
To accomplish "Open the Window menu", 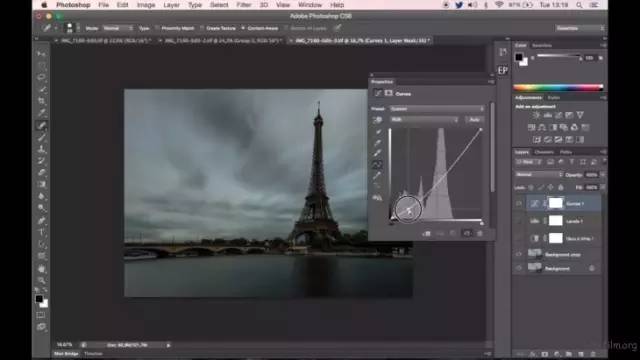I will pos(310,5).
